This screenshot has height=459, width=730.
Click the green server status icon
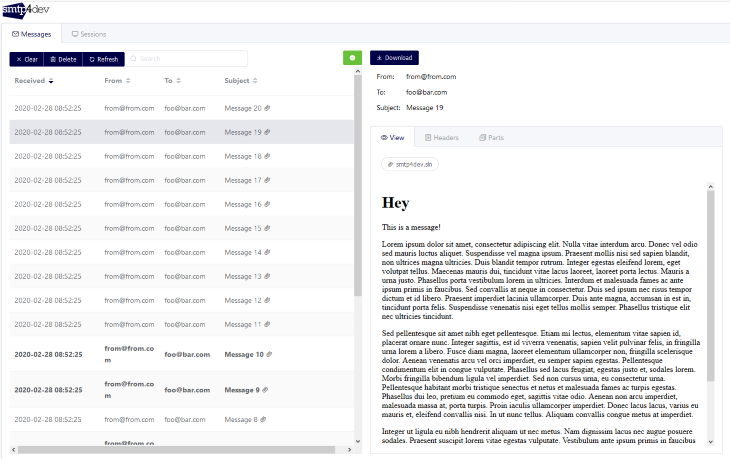click(352, 58)
